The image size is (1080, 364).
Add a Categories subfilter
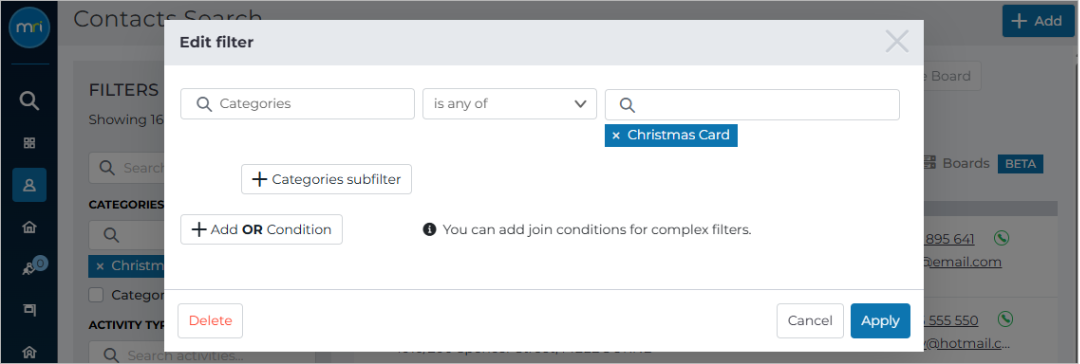click(x=326, y=179)
